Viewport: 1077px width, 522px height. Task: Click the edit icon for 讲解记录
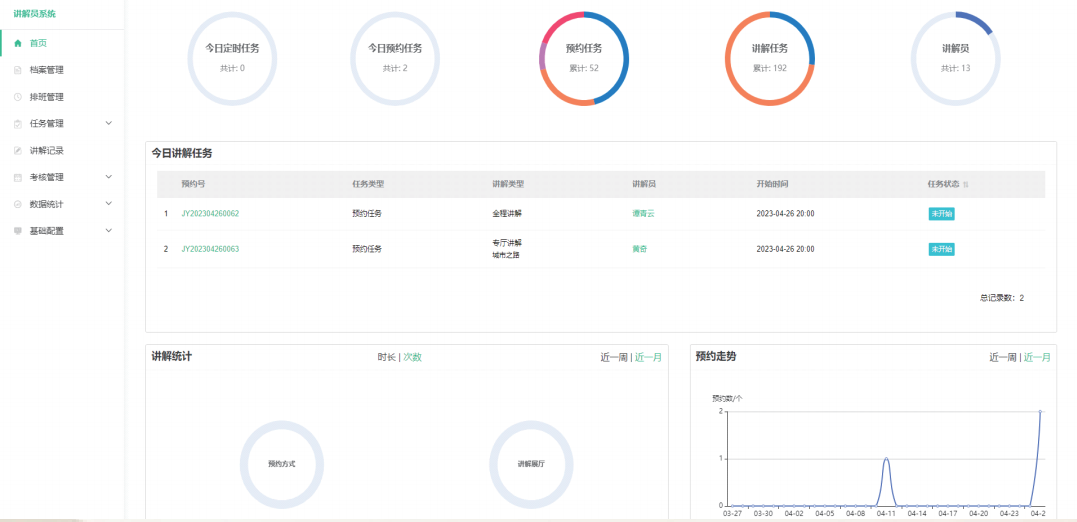[18, 151]
